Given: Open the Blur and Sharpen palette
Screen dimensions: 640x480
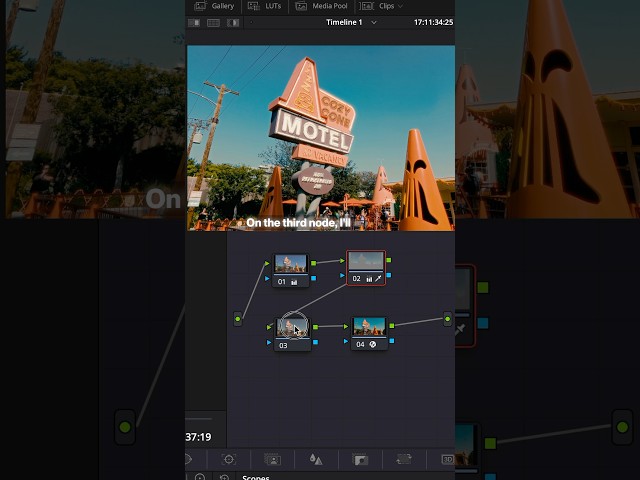Looking at the screenshot, I should [316, 460].
